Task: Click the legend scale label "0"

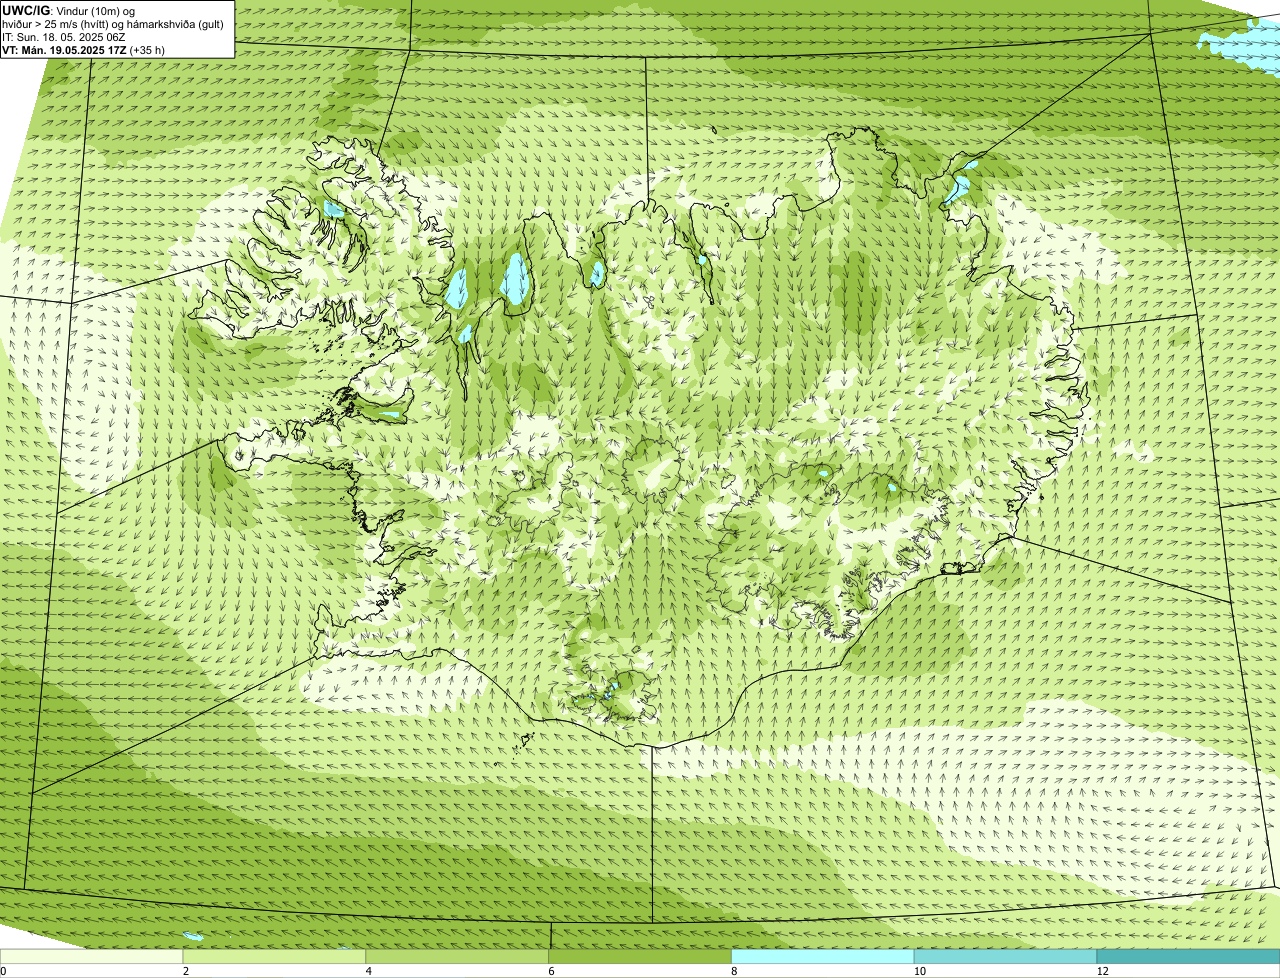Action: [x=3, y=971]
